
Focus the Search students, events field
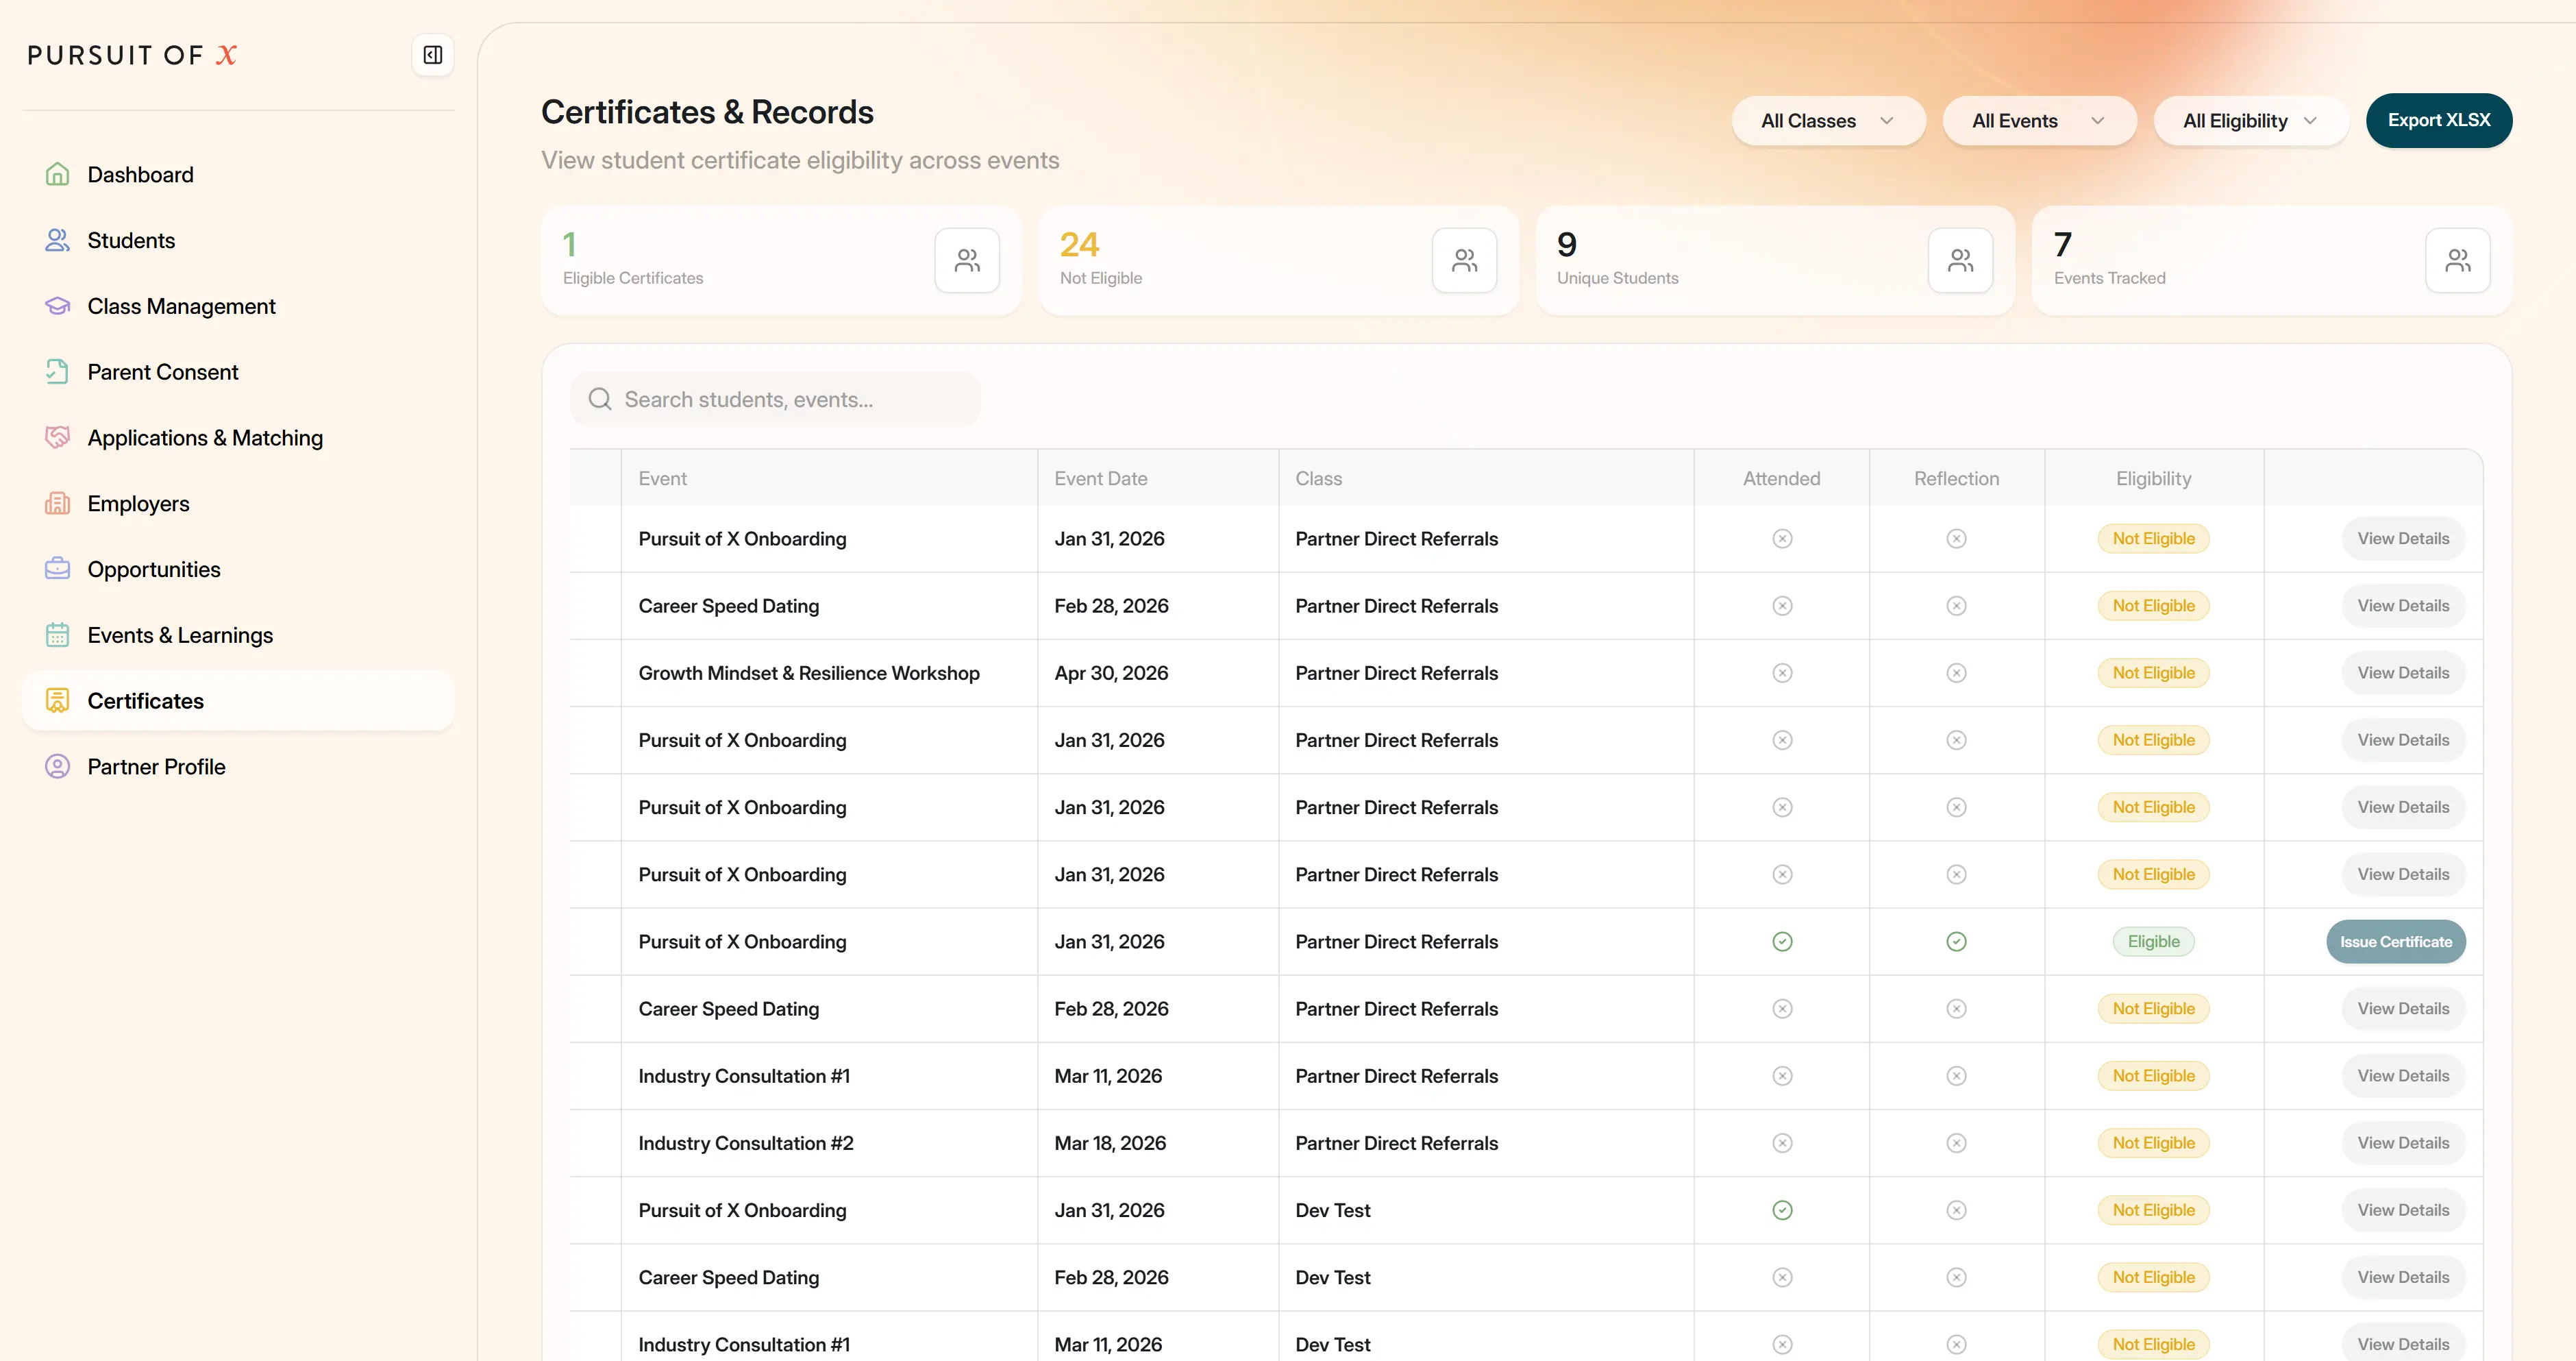775,399
